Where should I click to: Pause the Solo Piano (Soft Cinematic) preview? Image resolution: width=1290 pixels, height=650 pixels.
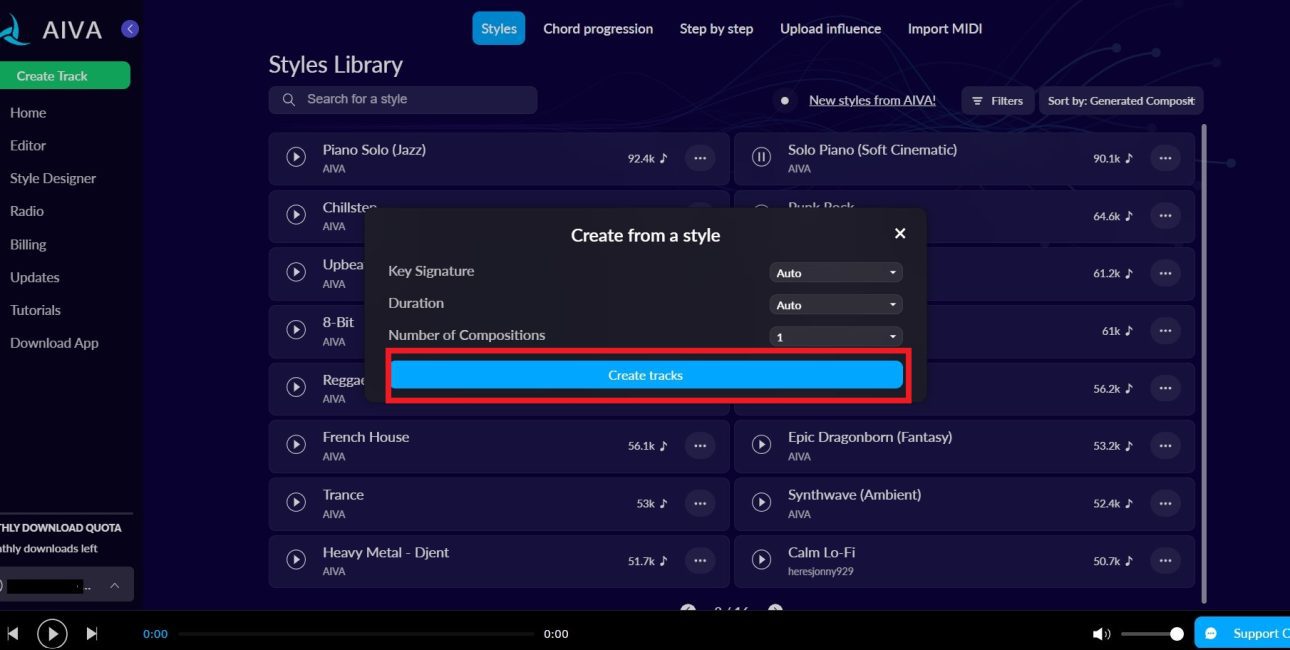tap(761, 157)
